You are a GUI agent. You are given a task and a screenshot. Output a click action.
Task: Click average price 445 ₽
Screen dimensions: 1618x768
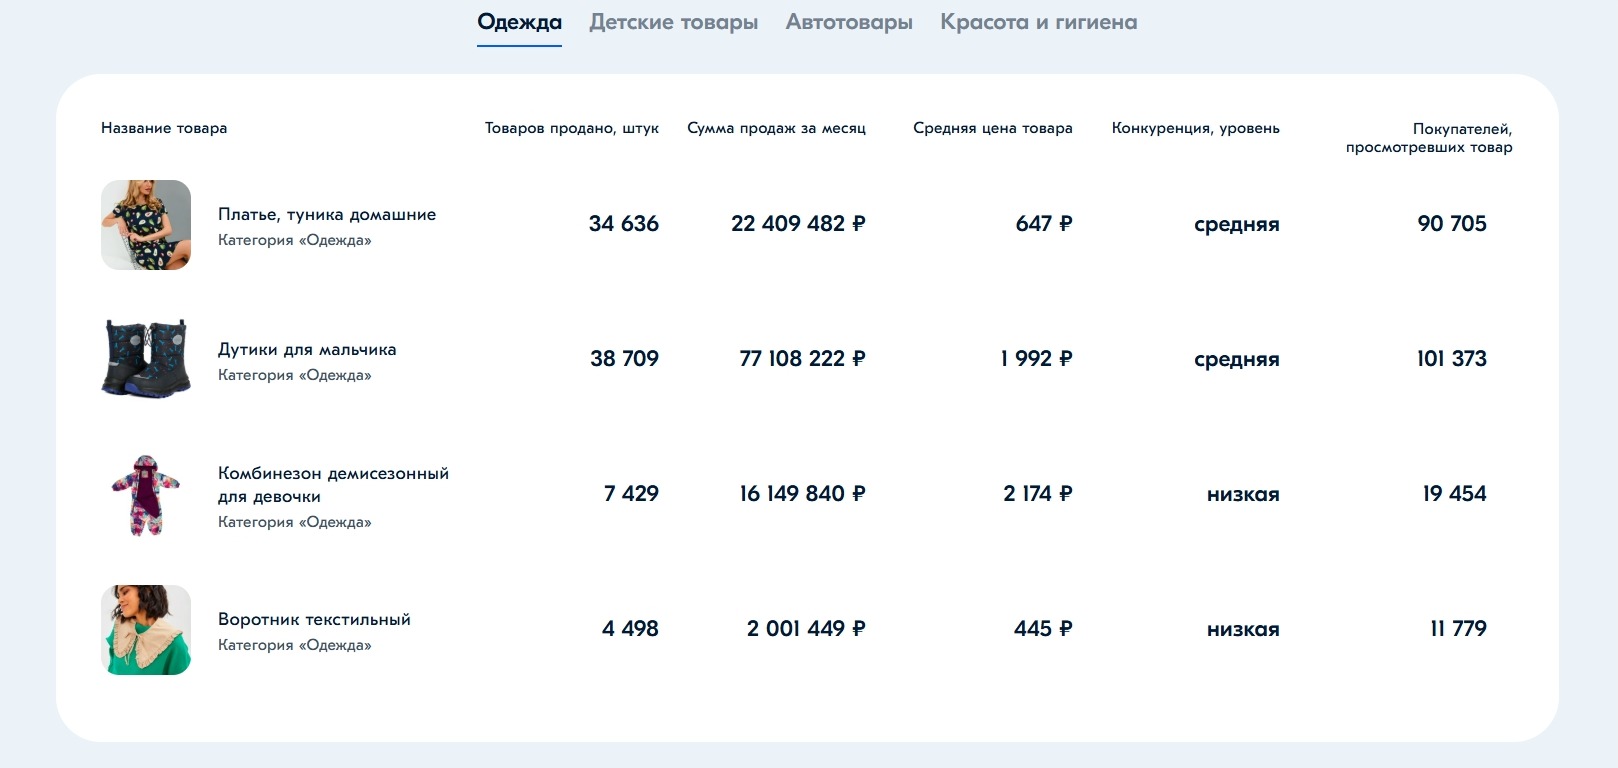[x=1043, y=629]
